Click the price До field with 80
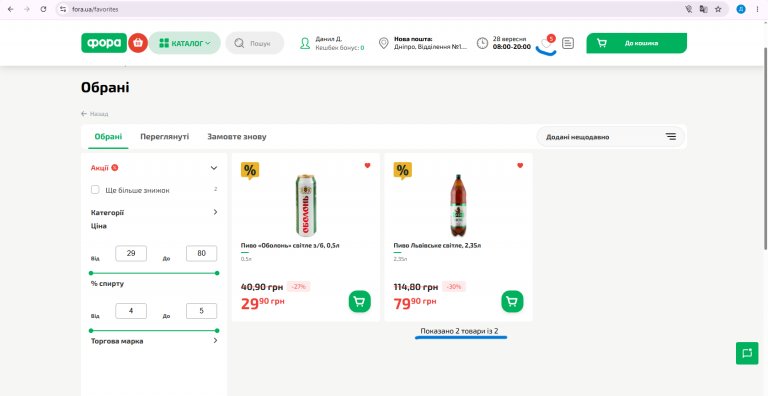The height and width of the screenshot is (396, 768). click(x=201, y=253)
